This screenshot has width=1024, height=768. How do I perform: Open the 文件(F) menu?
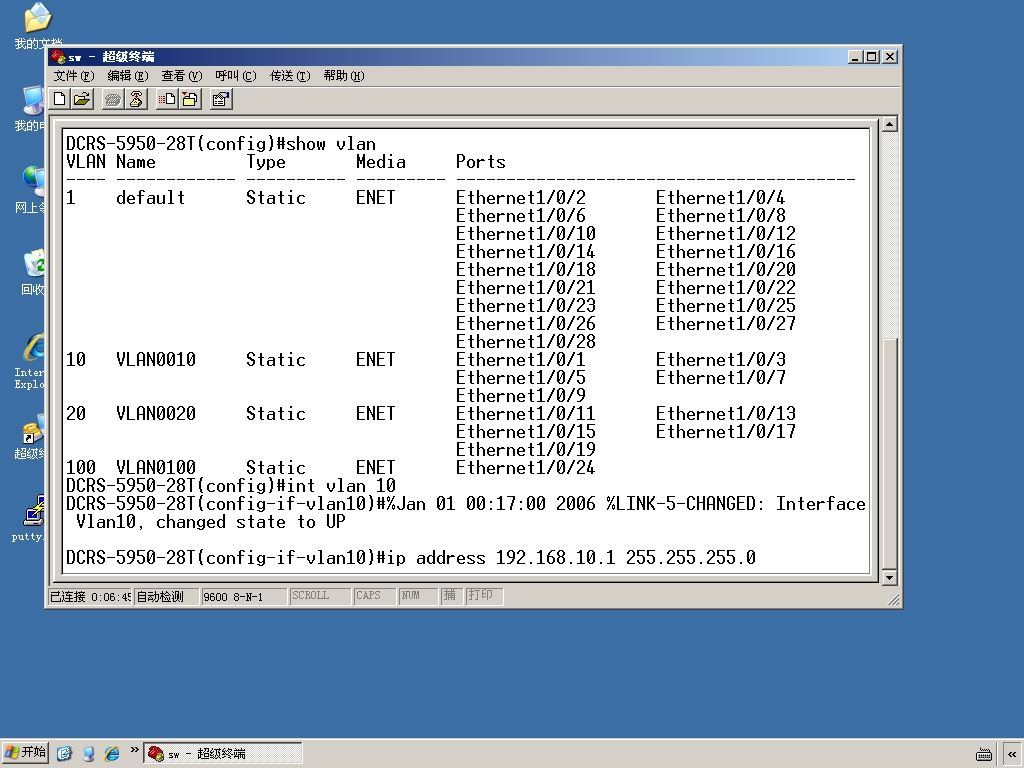(x=73, y=76)
